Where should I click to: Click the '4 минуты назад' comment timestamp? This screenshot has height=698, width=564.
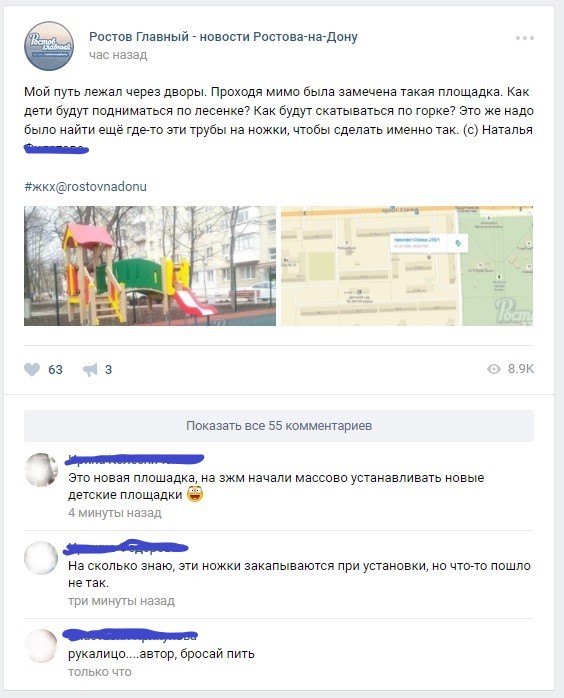115,513
